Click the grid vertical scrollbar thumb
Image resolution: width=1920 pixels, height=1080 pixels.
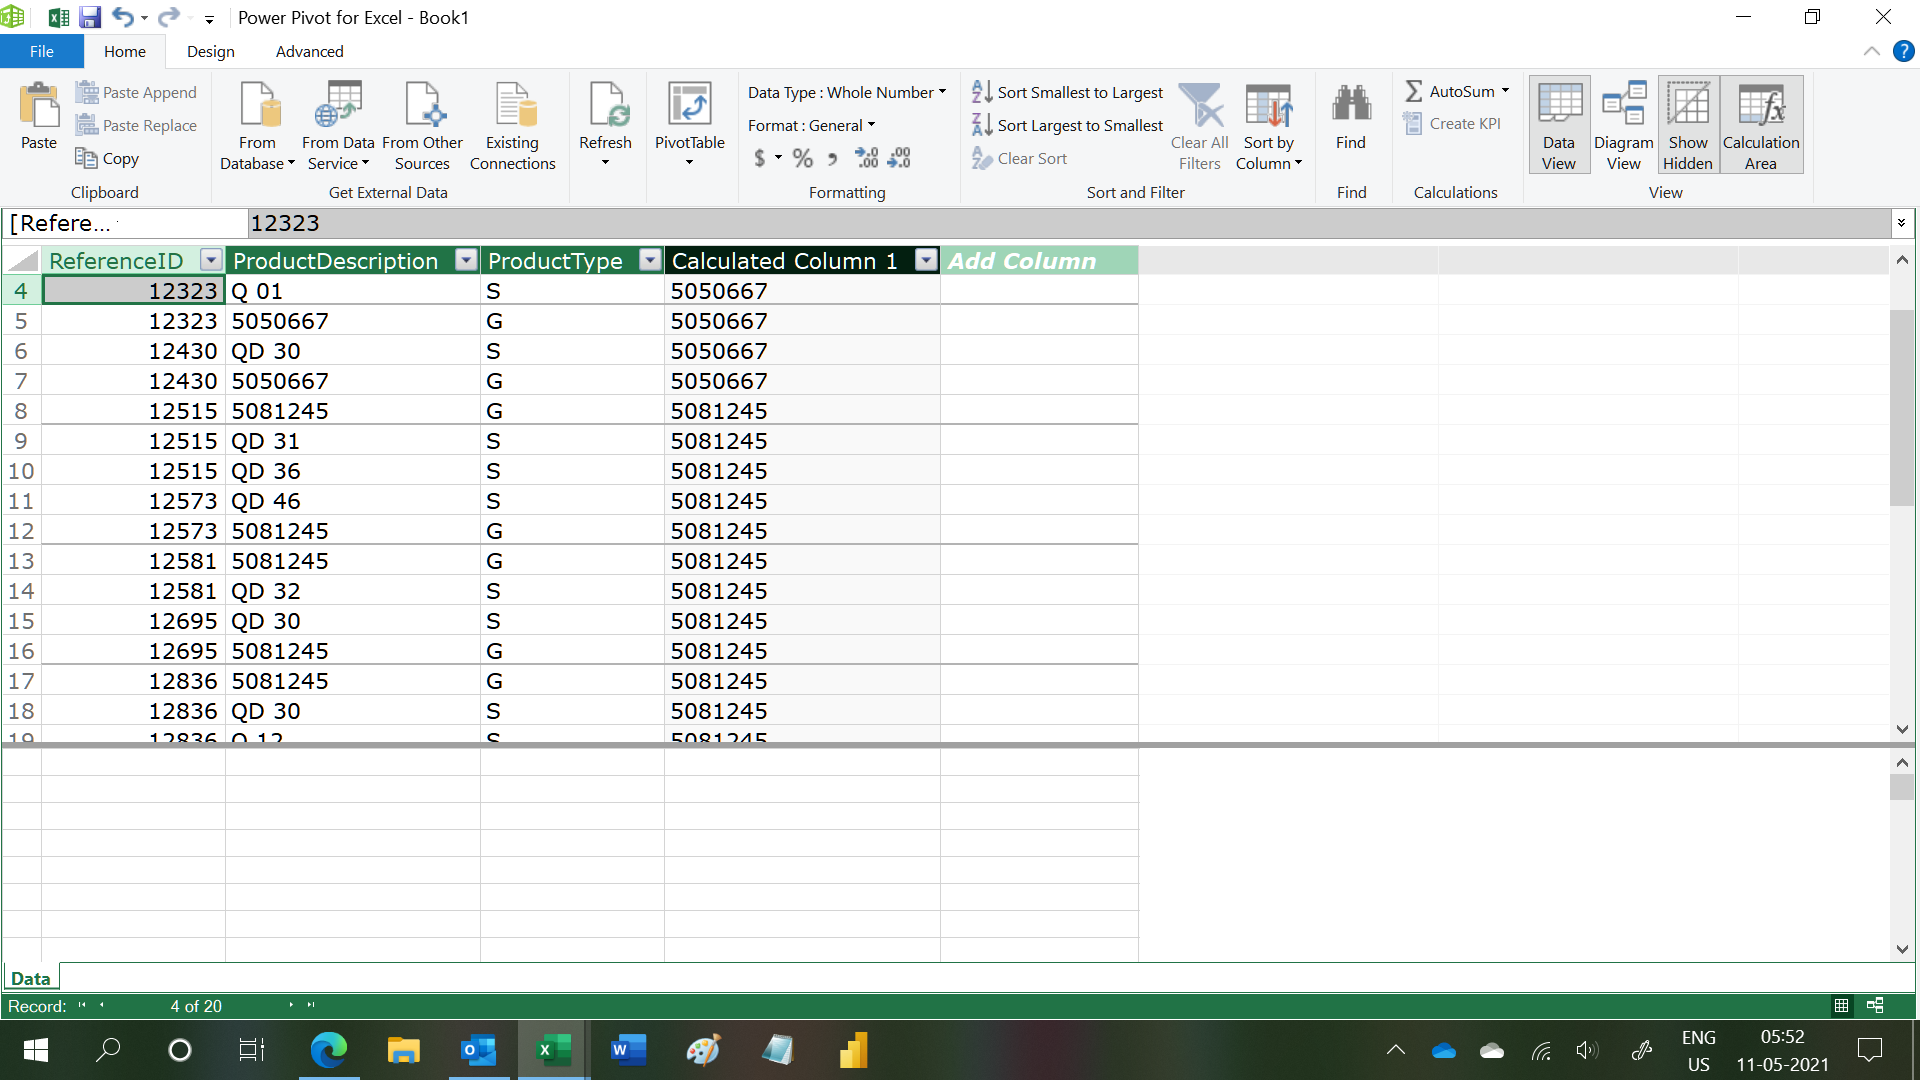(x=1902, y=407)
